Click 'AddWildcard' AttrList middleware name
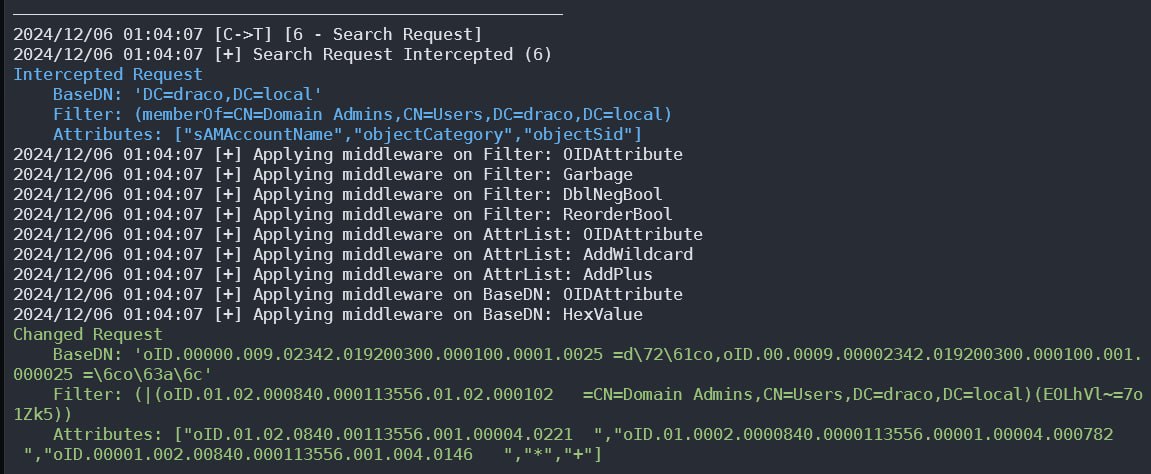 pyautogui.click(x=638, y=255)
